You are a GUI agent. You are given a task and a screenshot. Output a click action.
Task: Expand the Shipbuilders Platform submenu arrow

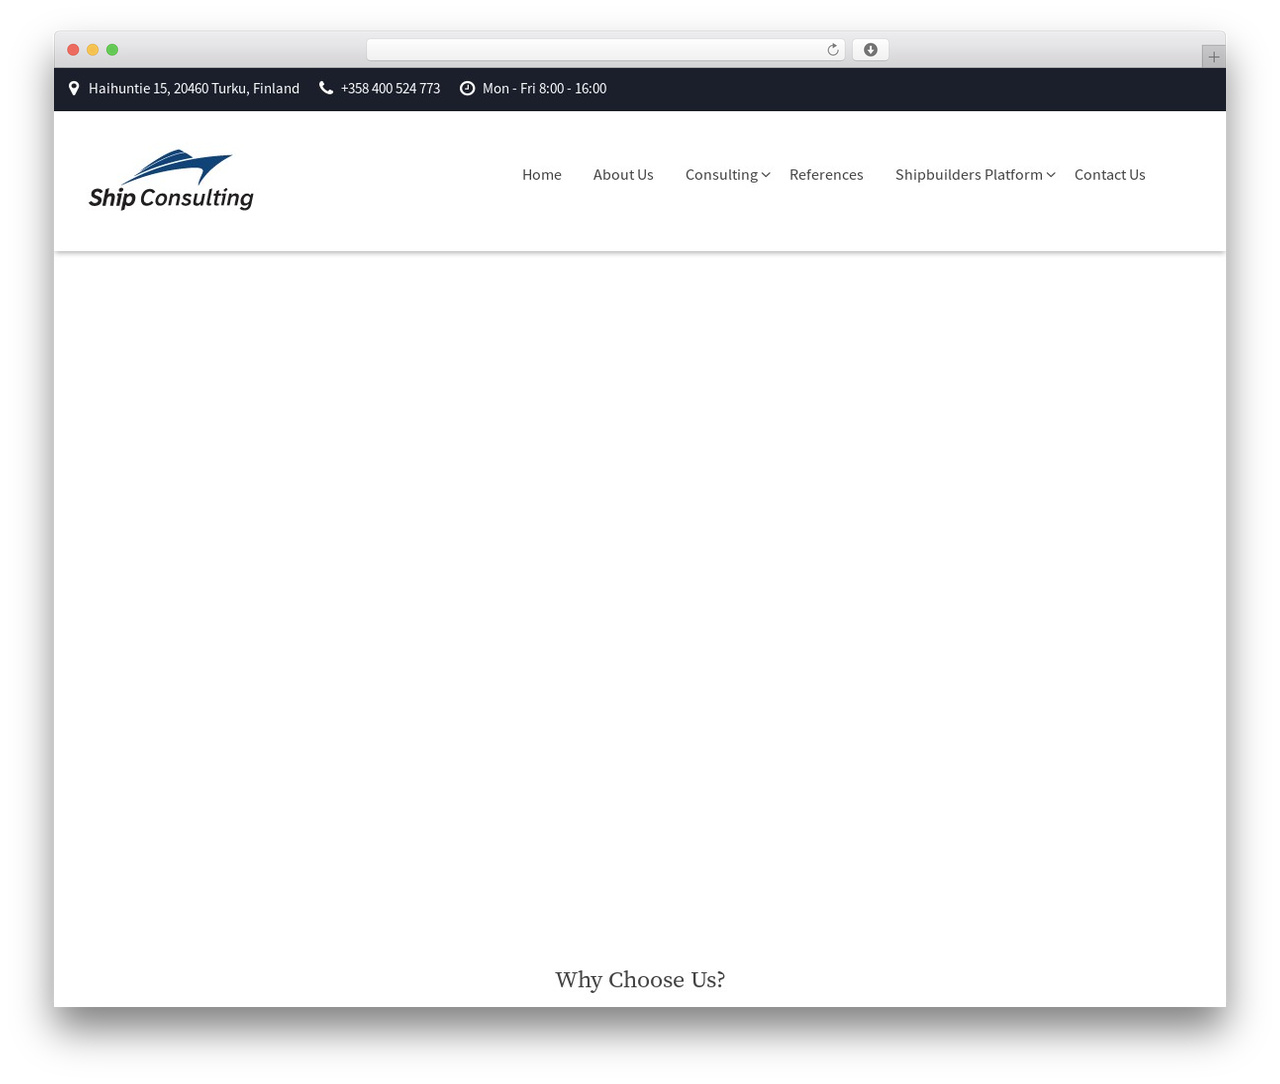(x=1051, y=175)
